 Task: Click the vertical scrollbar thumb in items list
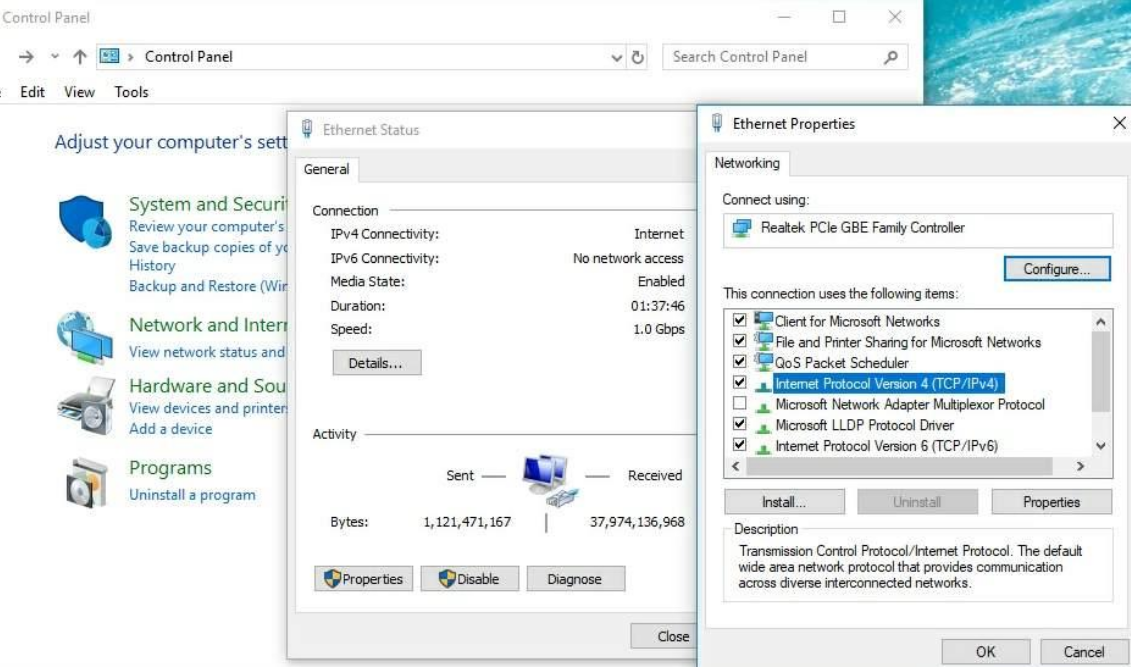point(1101,372)
